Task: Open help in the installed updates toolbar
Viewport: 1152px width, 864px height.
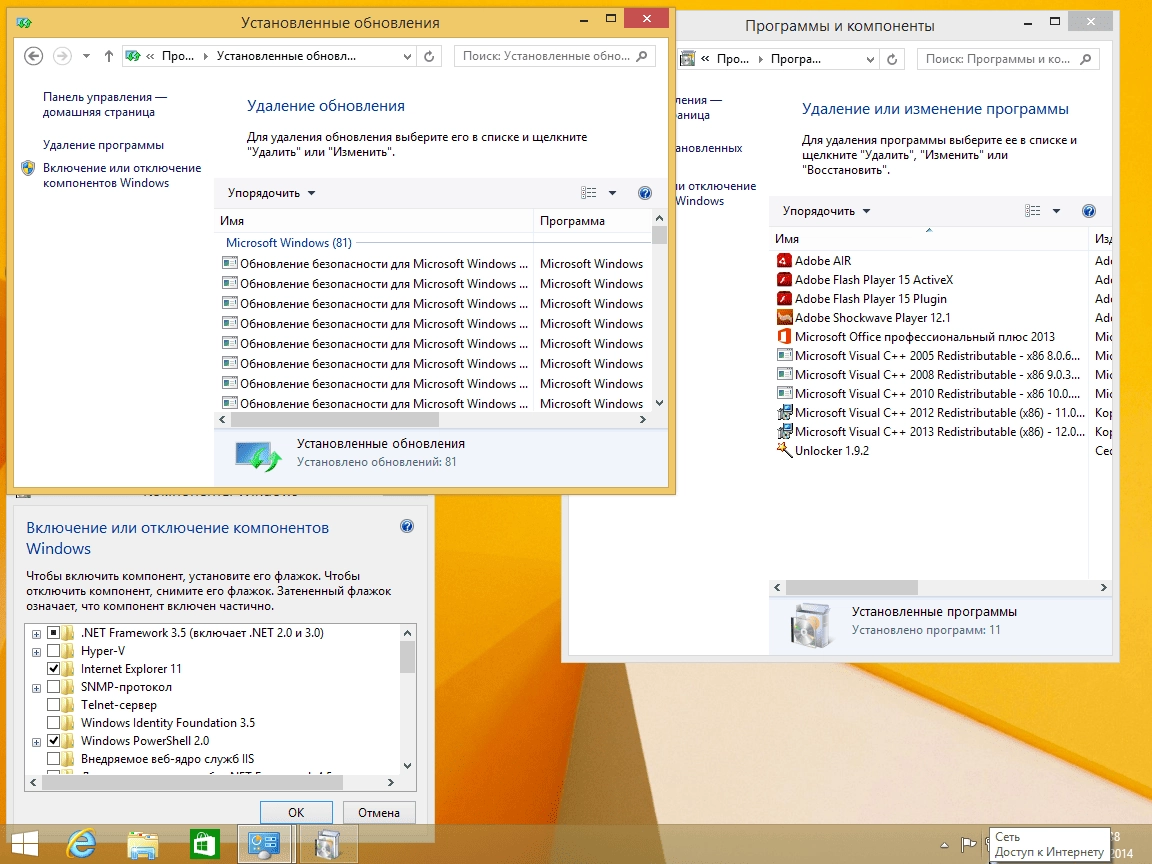Action: (644, 193)
